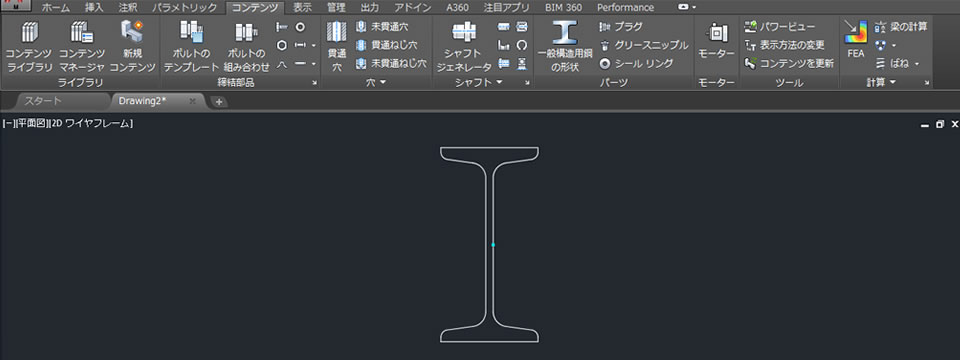Click the ばね (spring) calculation tool
The width and height of the screenshot is (960, 360).
point(891,63)
